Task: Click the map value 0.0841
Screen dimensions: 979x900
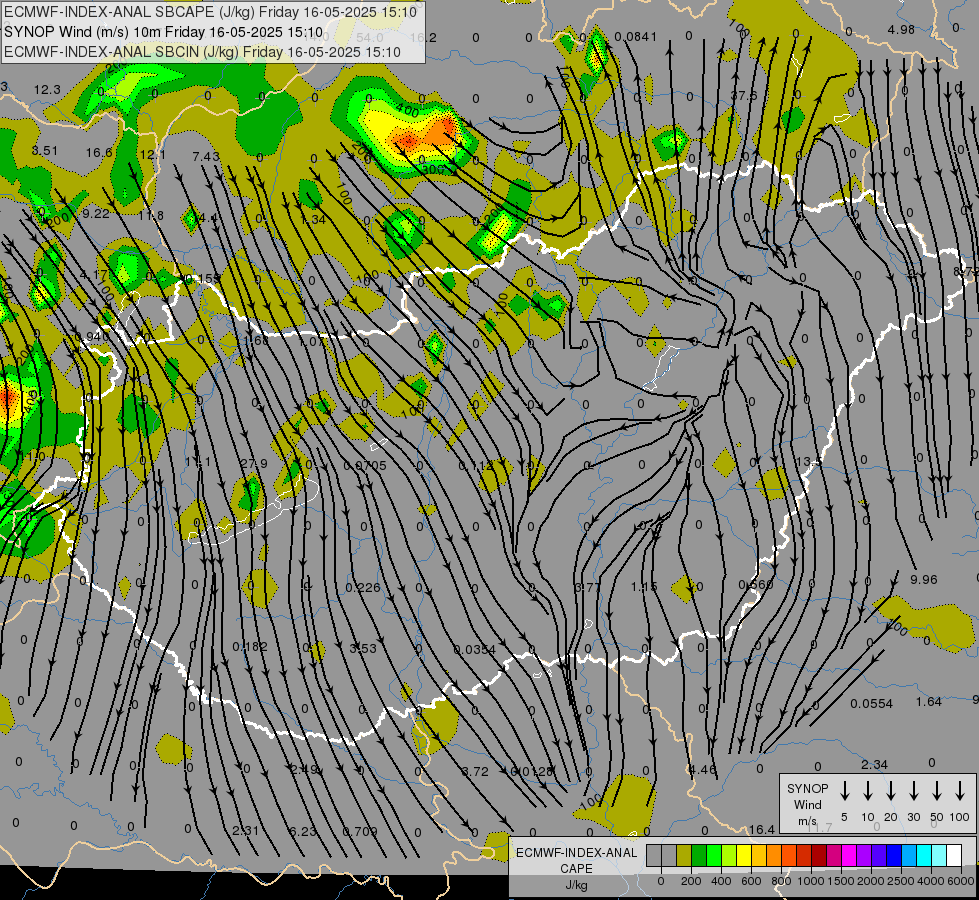Action: (x=636, y=37)
